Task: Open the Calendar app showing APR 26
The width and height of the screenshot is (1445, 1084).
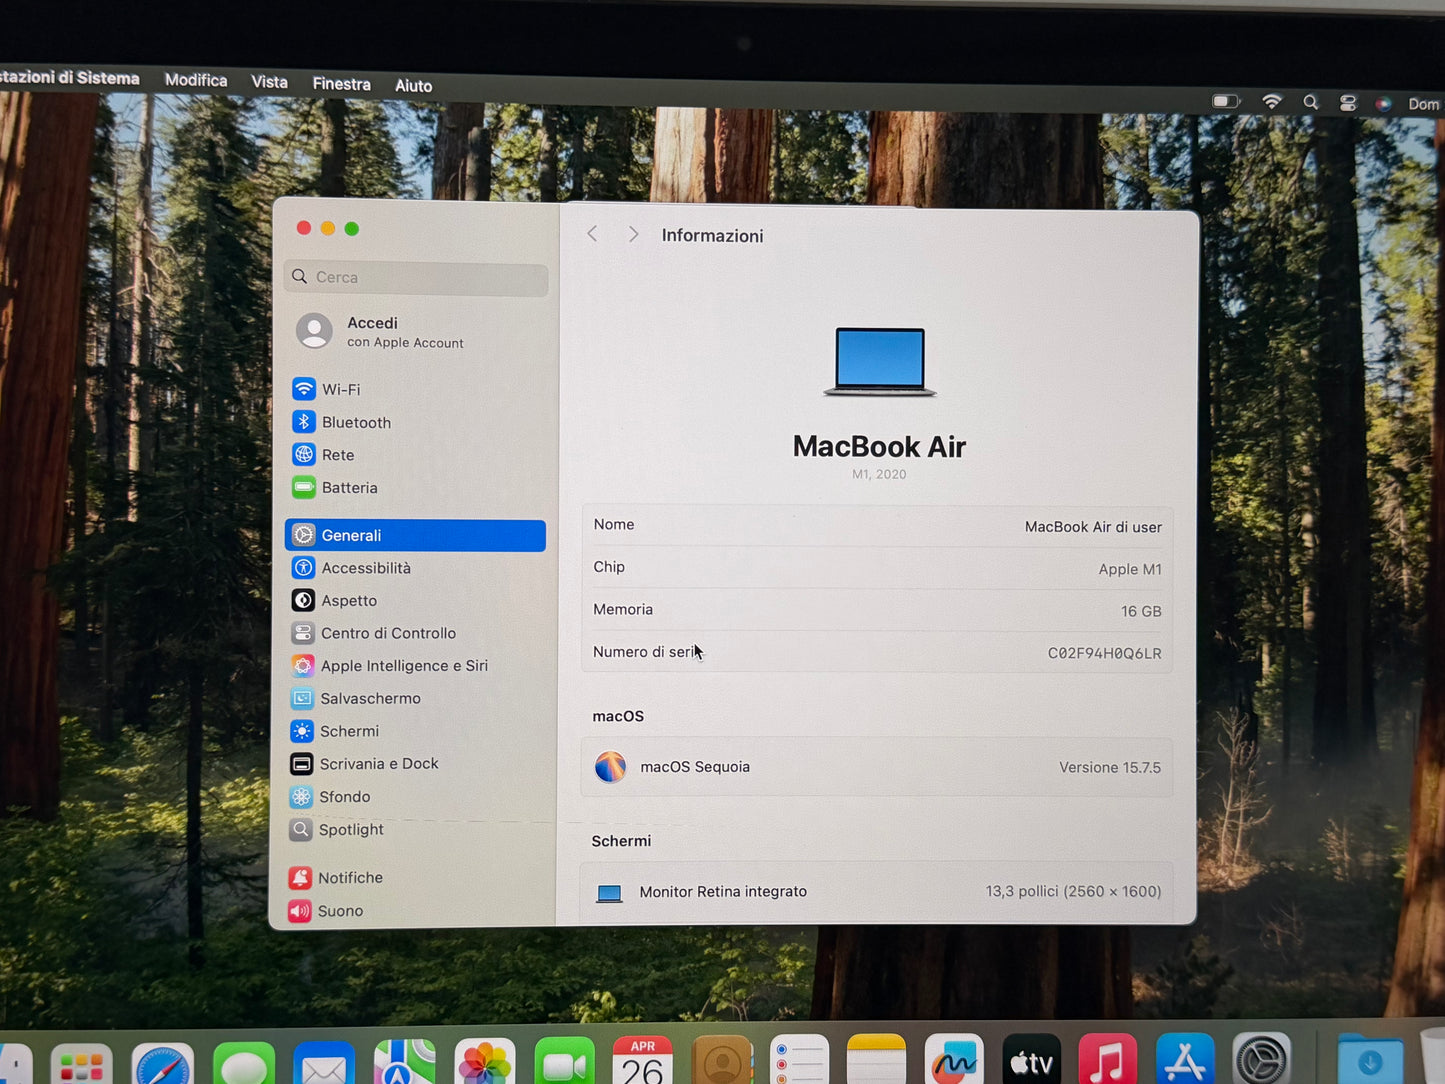Action: pos(643,1063)
